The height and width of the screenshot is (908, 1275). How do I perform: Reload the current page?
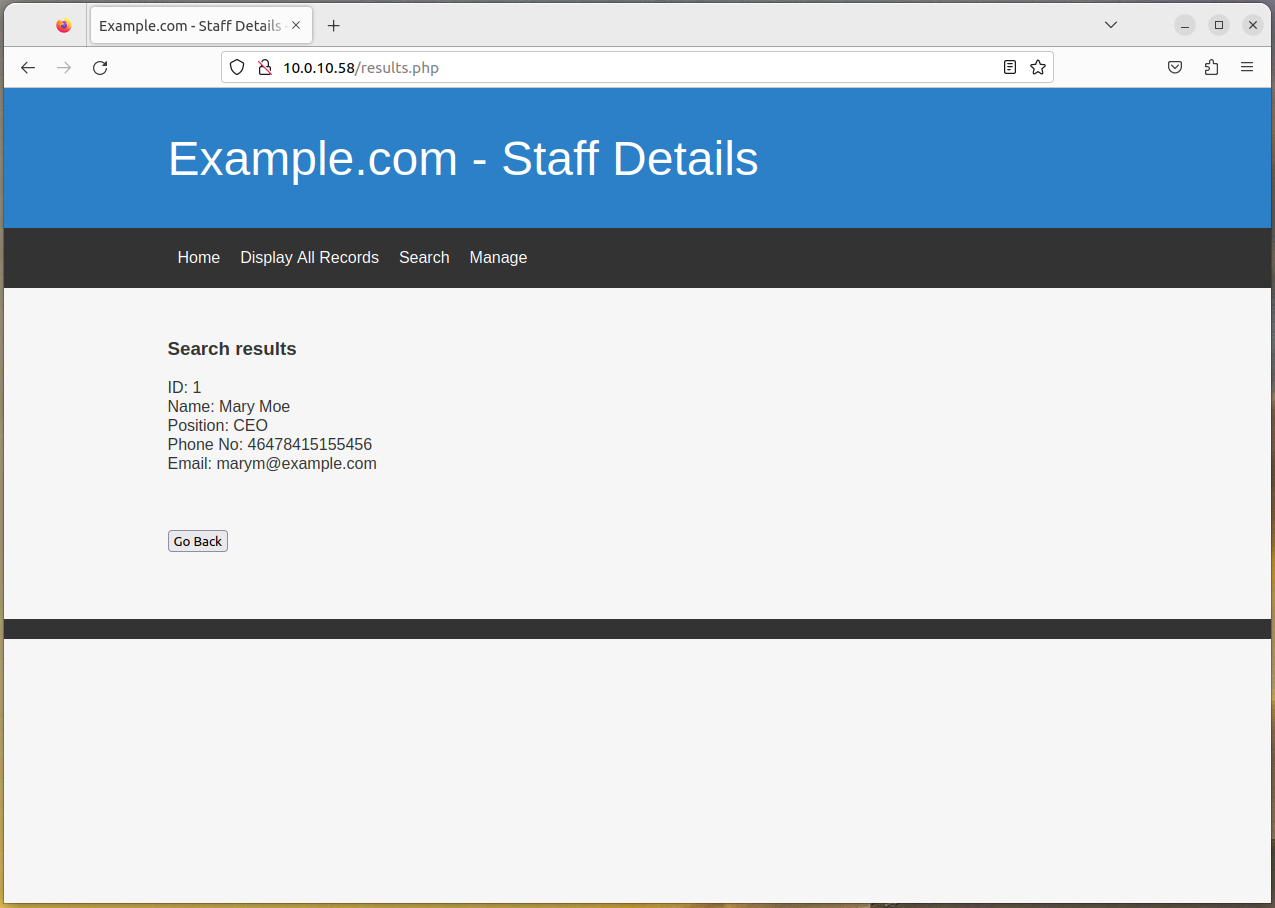tap(100, 68)
